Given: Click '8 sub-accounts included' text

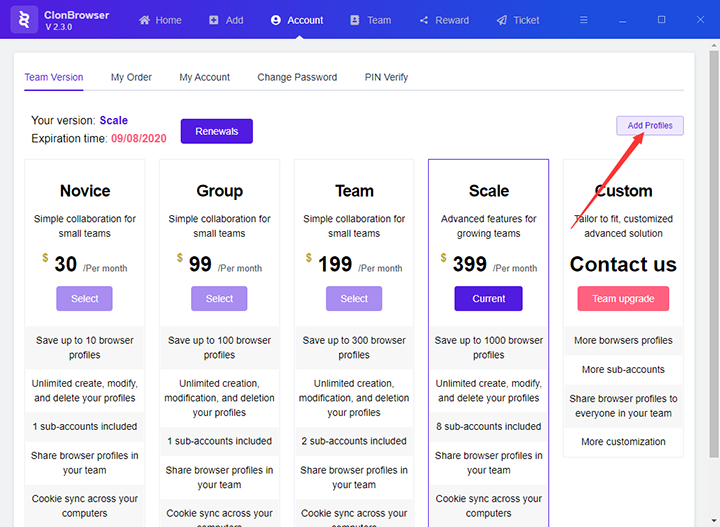Looking at the screenshot, I should coord(489,426).
